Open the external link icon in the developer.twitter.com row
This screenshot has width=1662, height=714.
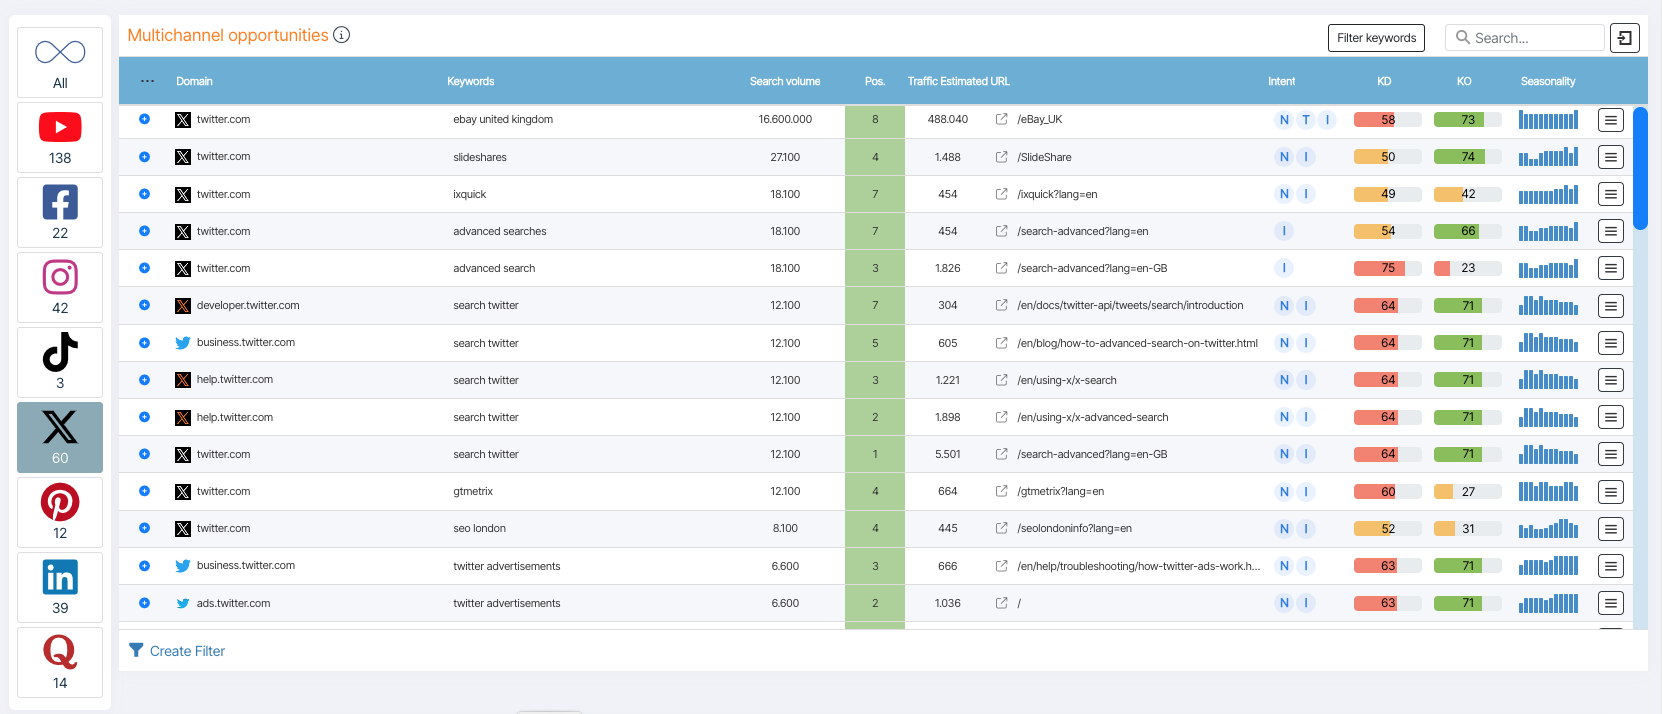coord(1001,305)
